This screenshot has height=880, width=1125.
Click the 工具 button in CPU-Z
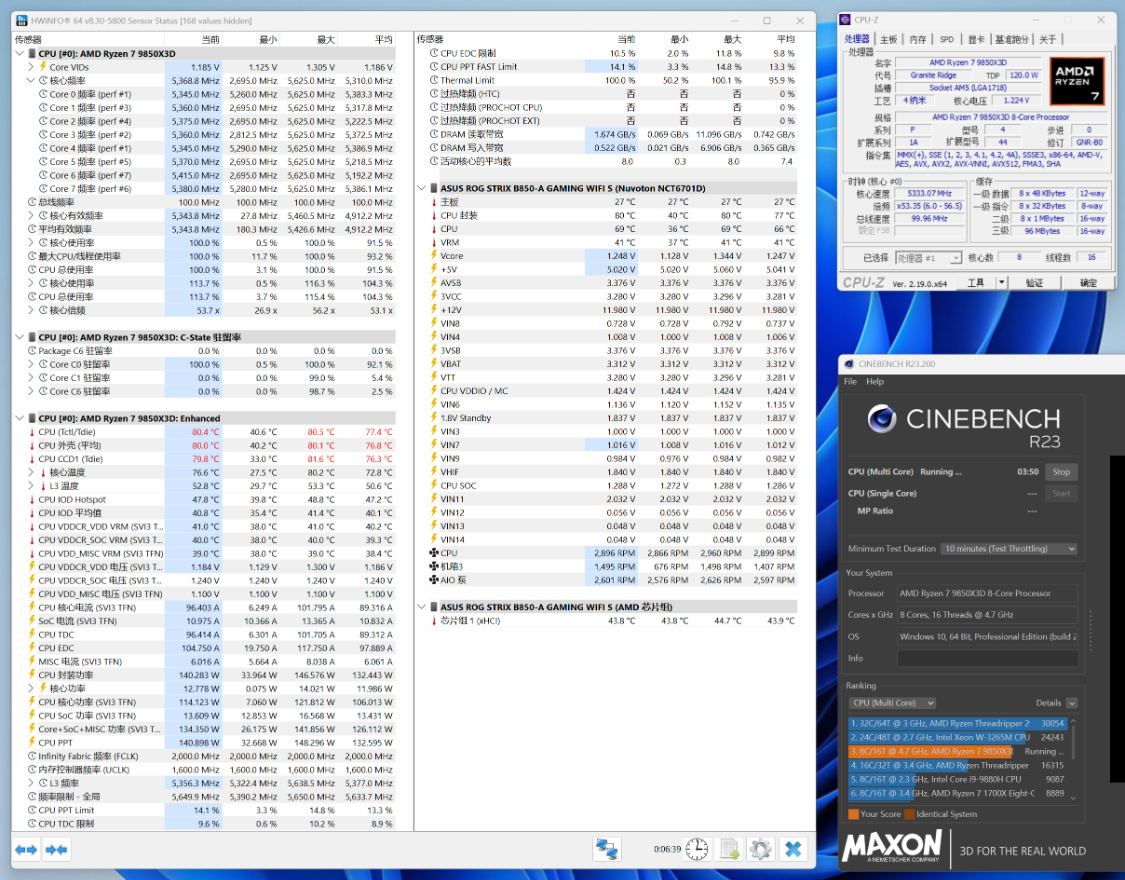(976, 283)
